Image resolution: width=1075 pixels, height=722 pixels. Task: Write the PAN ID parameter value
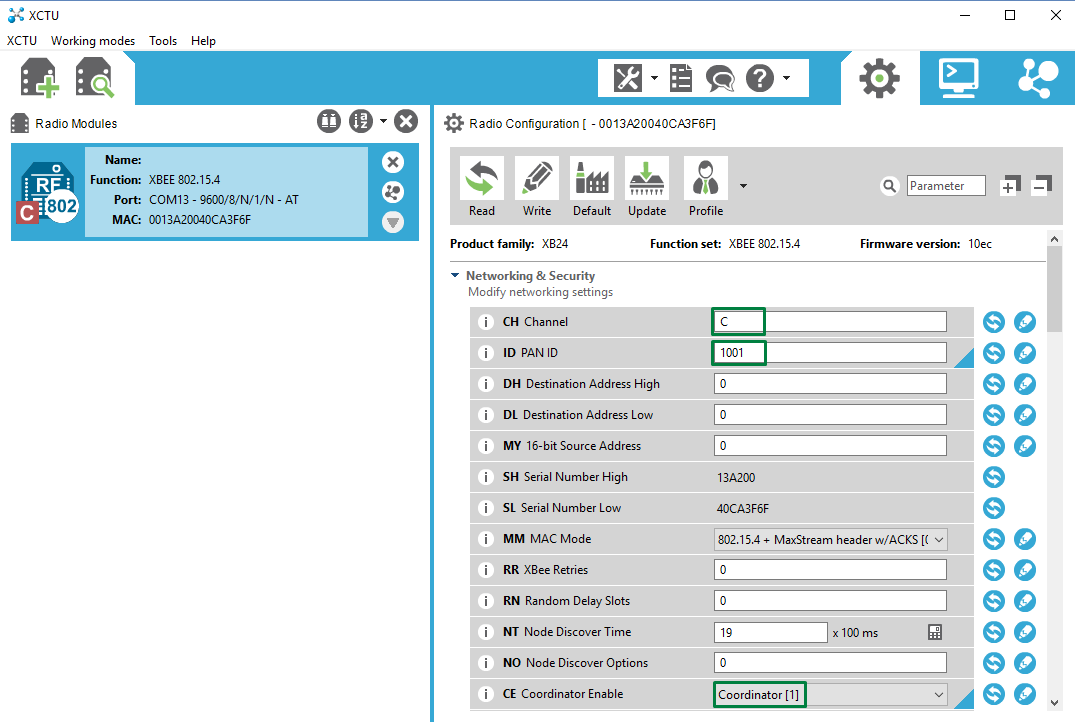coord(1025,353)
